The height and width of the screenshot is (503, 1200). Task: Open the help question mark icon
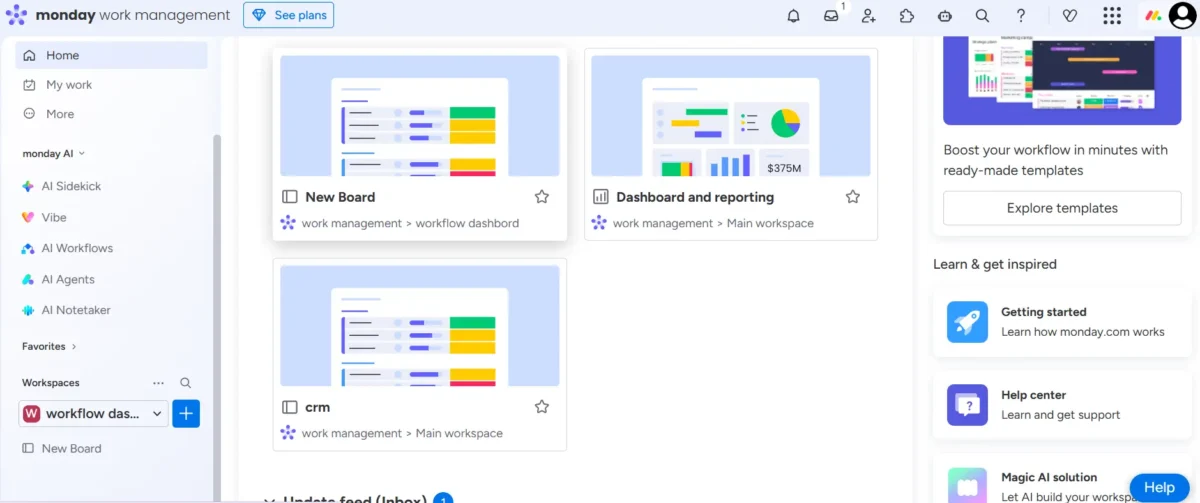tap(1021, 16)
